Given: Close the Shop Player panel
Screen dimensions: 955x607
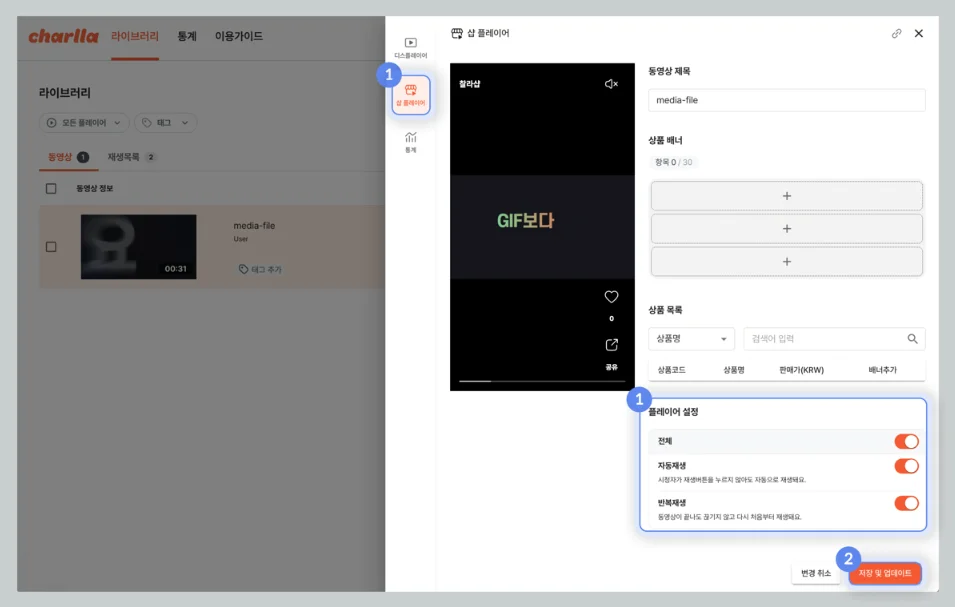Looking at the screenshot, I should point(918,33).
